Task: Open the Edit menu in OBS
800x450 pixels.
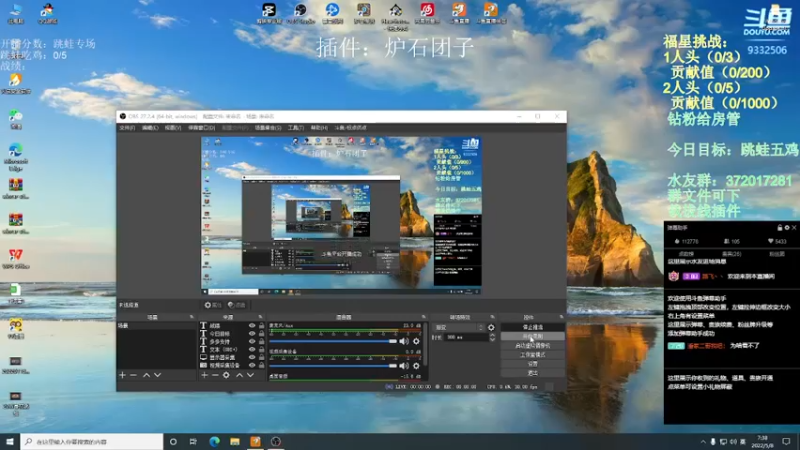Action: click(150, 128)
